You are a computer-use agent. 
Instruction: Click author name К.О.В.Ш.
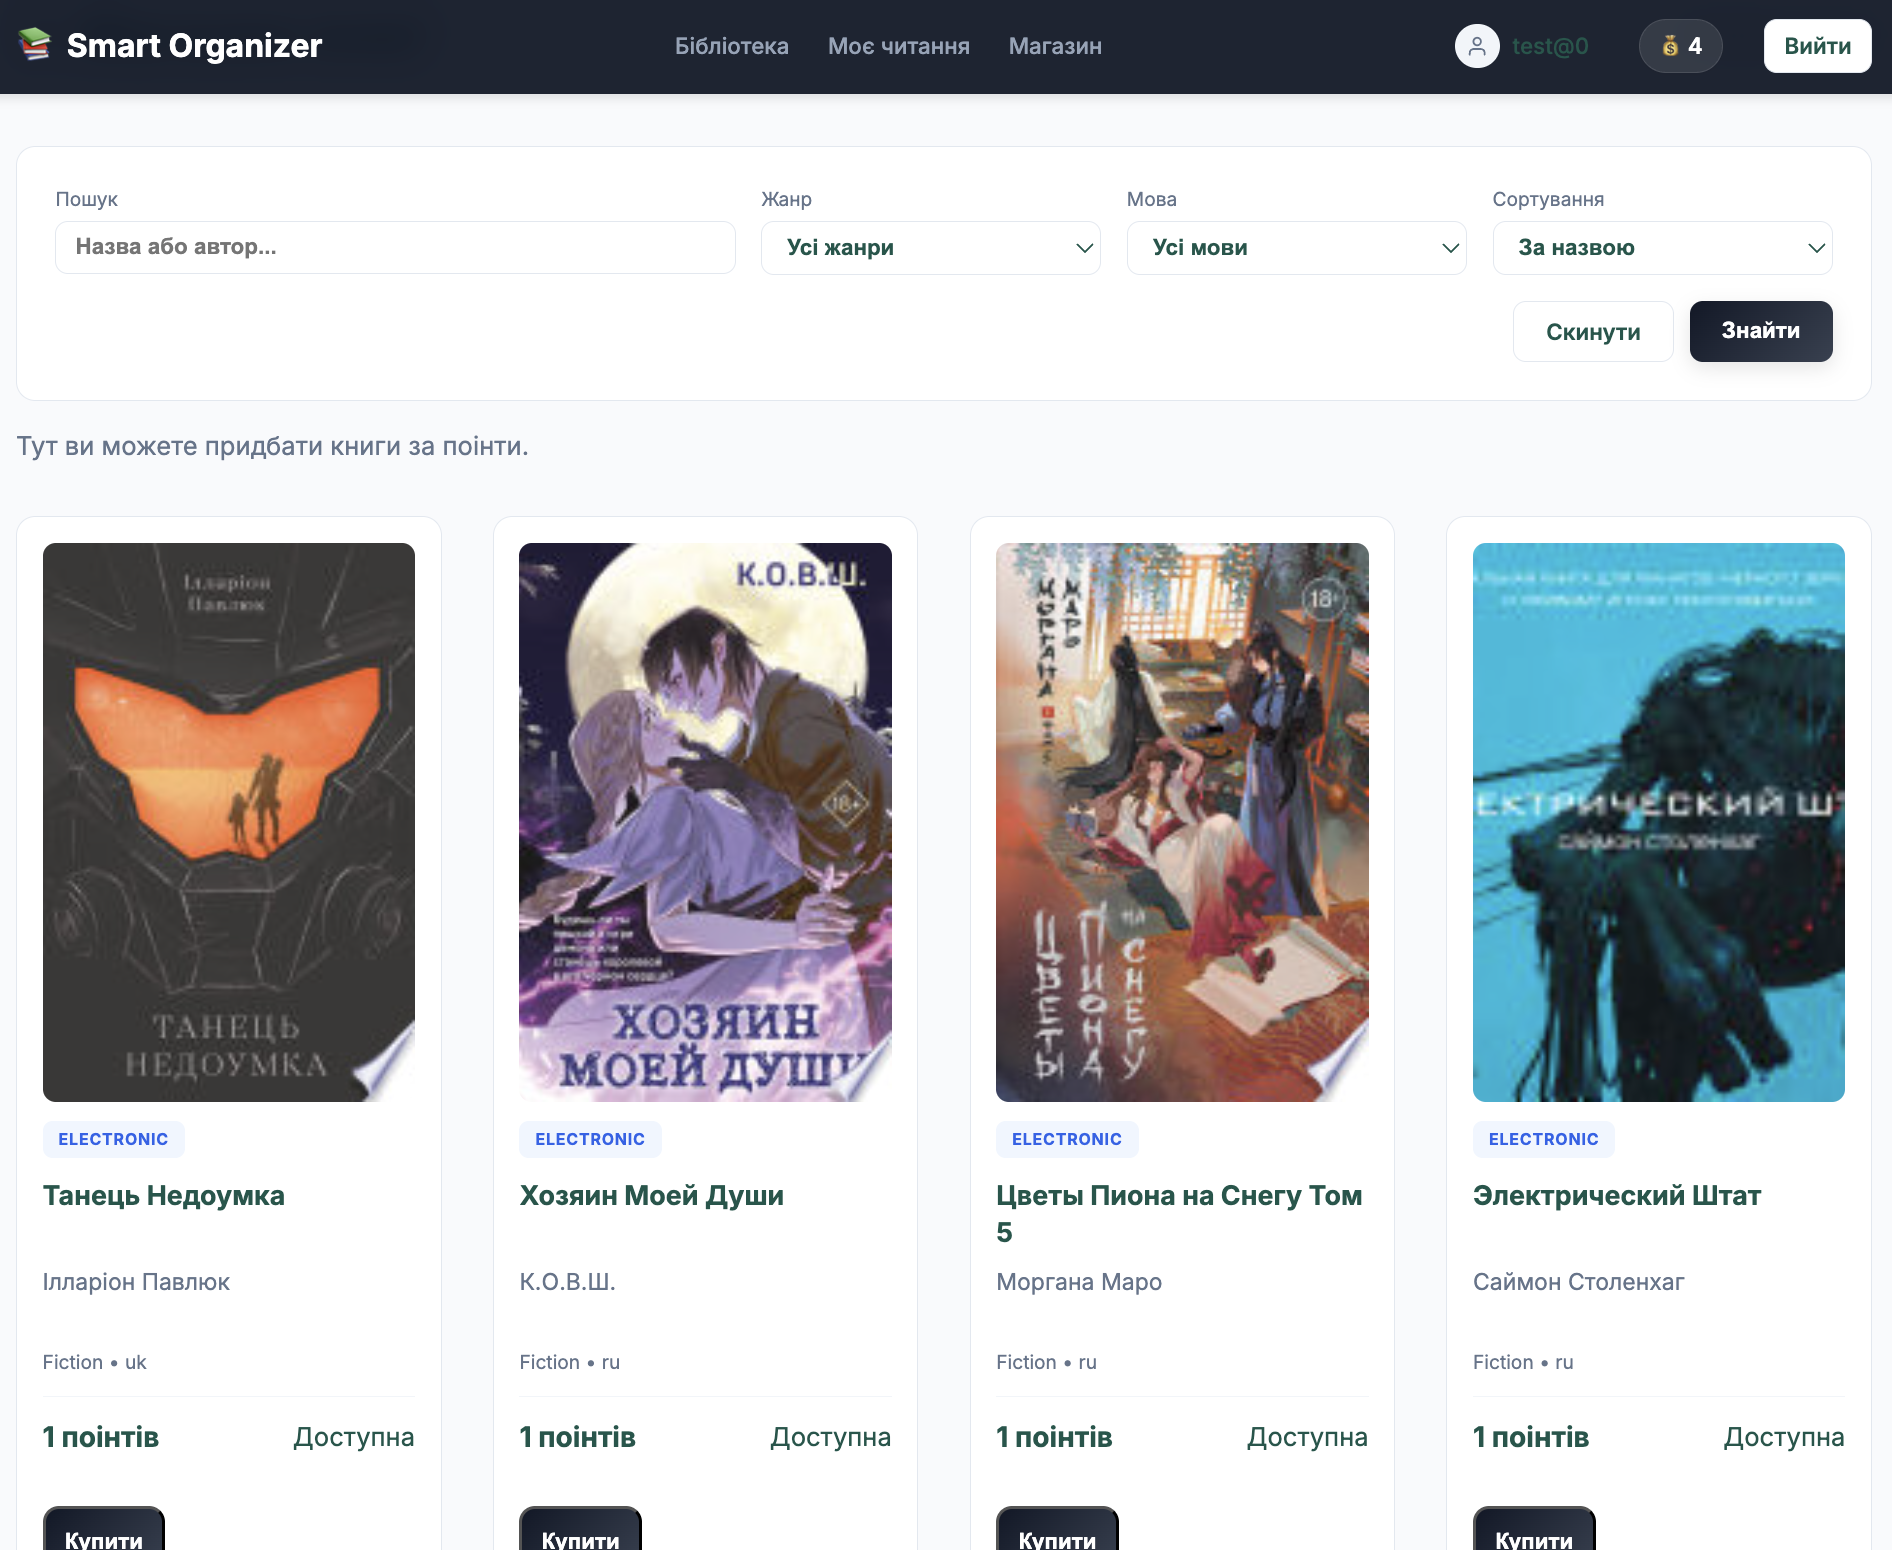click(567, 1282)
